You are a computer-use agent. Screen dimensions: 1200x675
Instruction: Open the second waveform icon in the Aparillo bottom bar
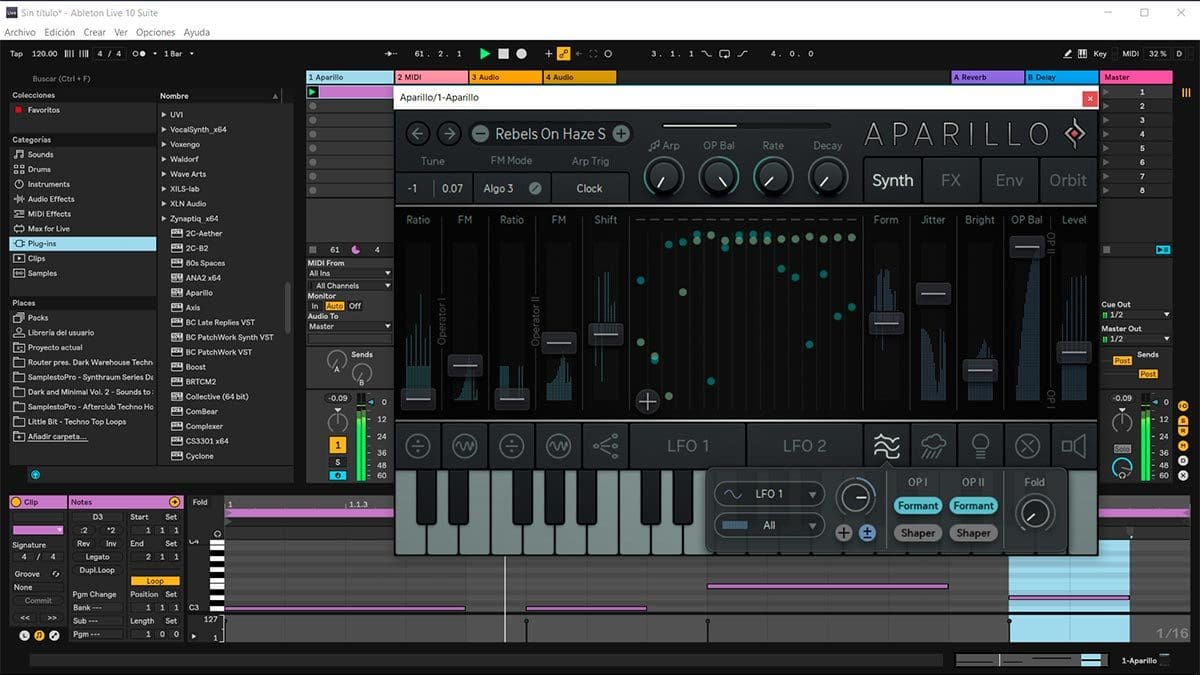click(559, 445)
